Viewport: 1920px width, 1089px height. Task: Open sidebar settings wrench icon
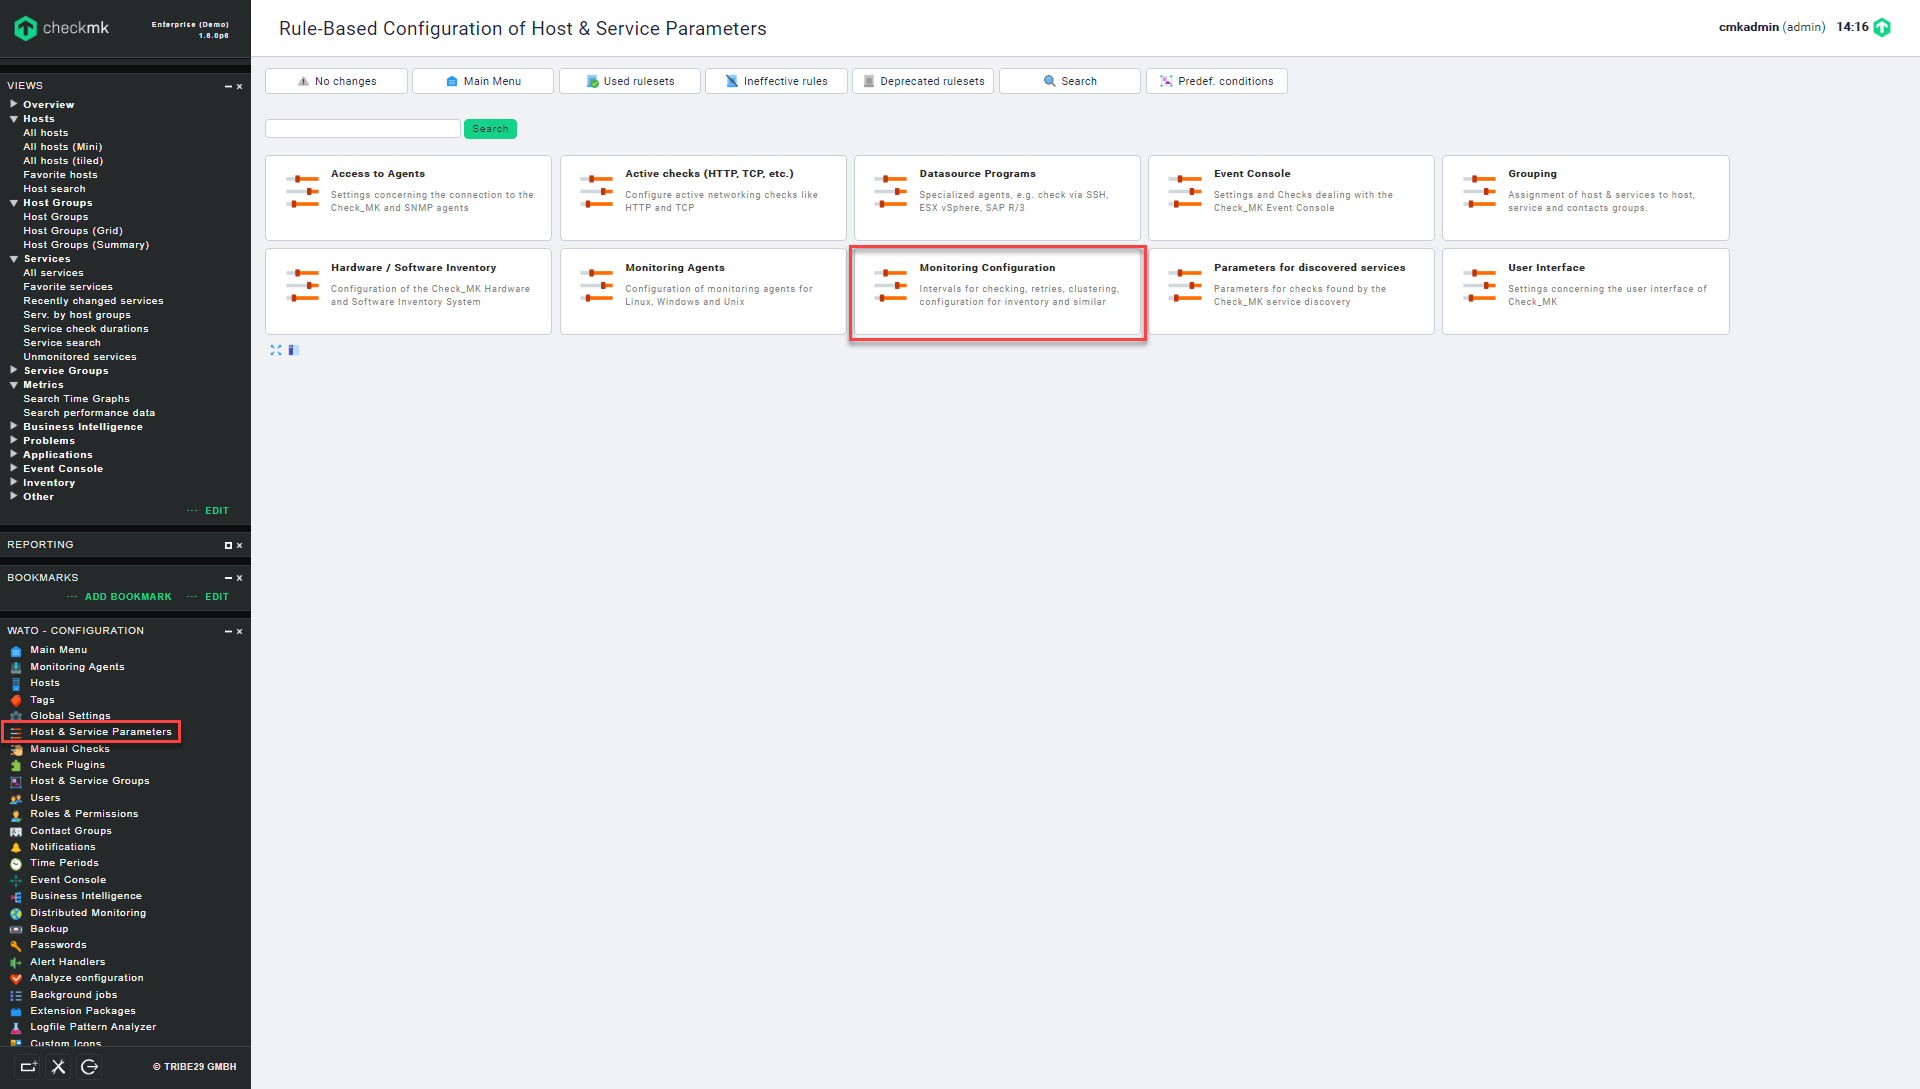pos(59,1067)
